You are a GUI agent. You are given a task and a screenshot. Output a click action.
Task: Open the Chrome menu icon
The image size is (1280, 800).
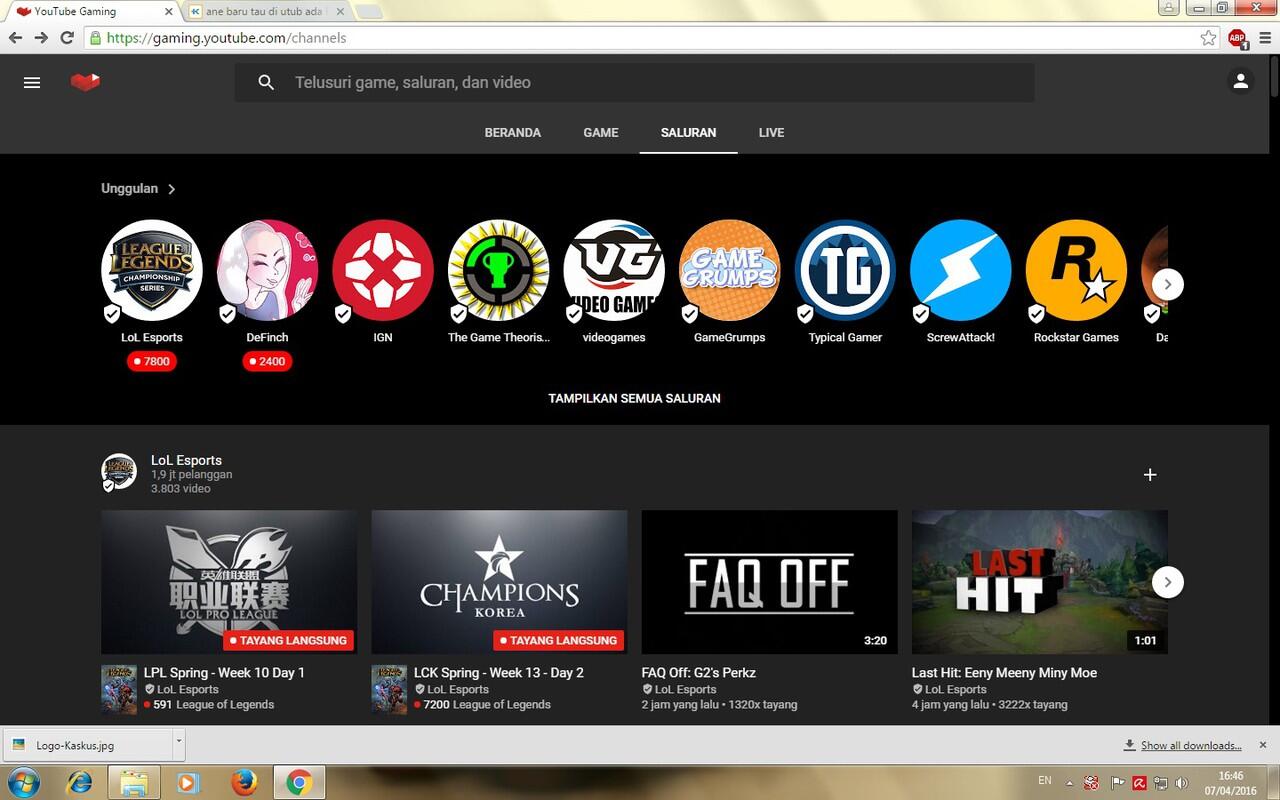[x=1263, y=38]
